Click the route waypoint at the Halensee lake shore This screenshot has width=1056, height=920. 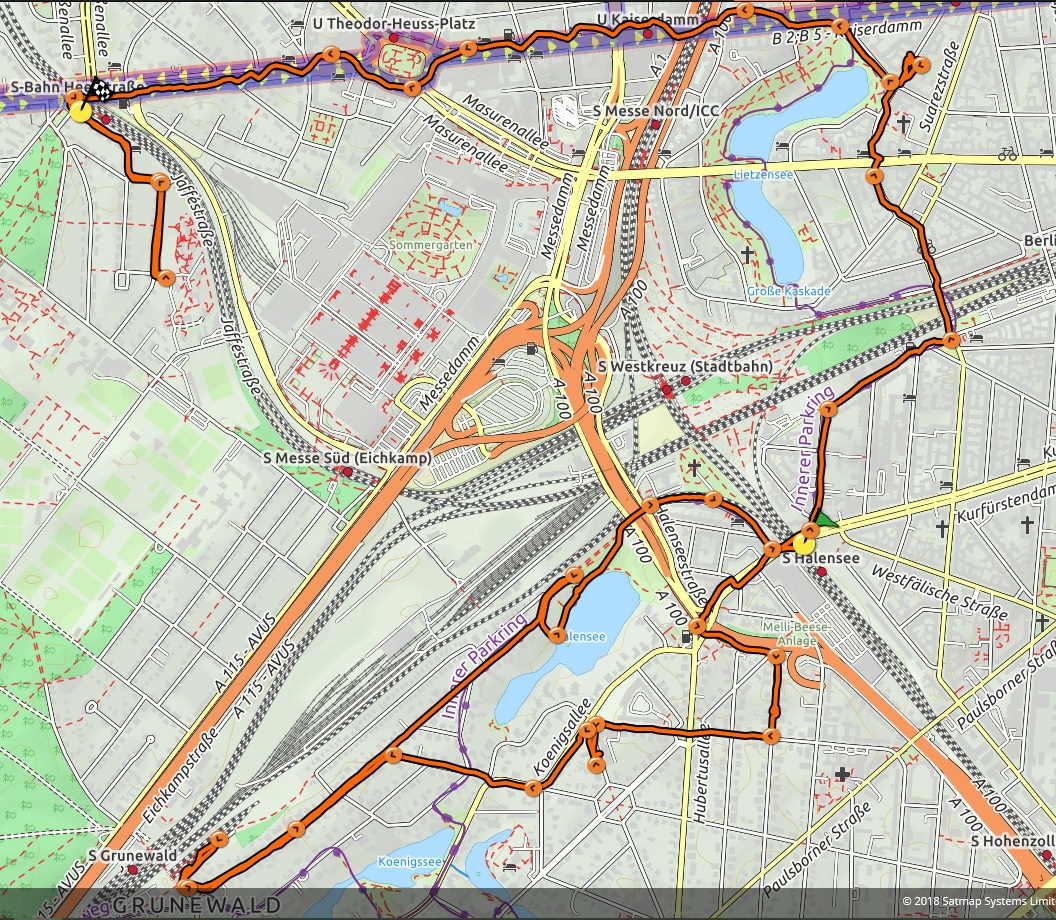(x=554, y=634)
